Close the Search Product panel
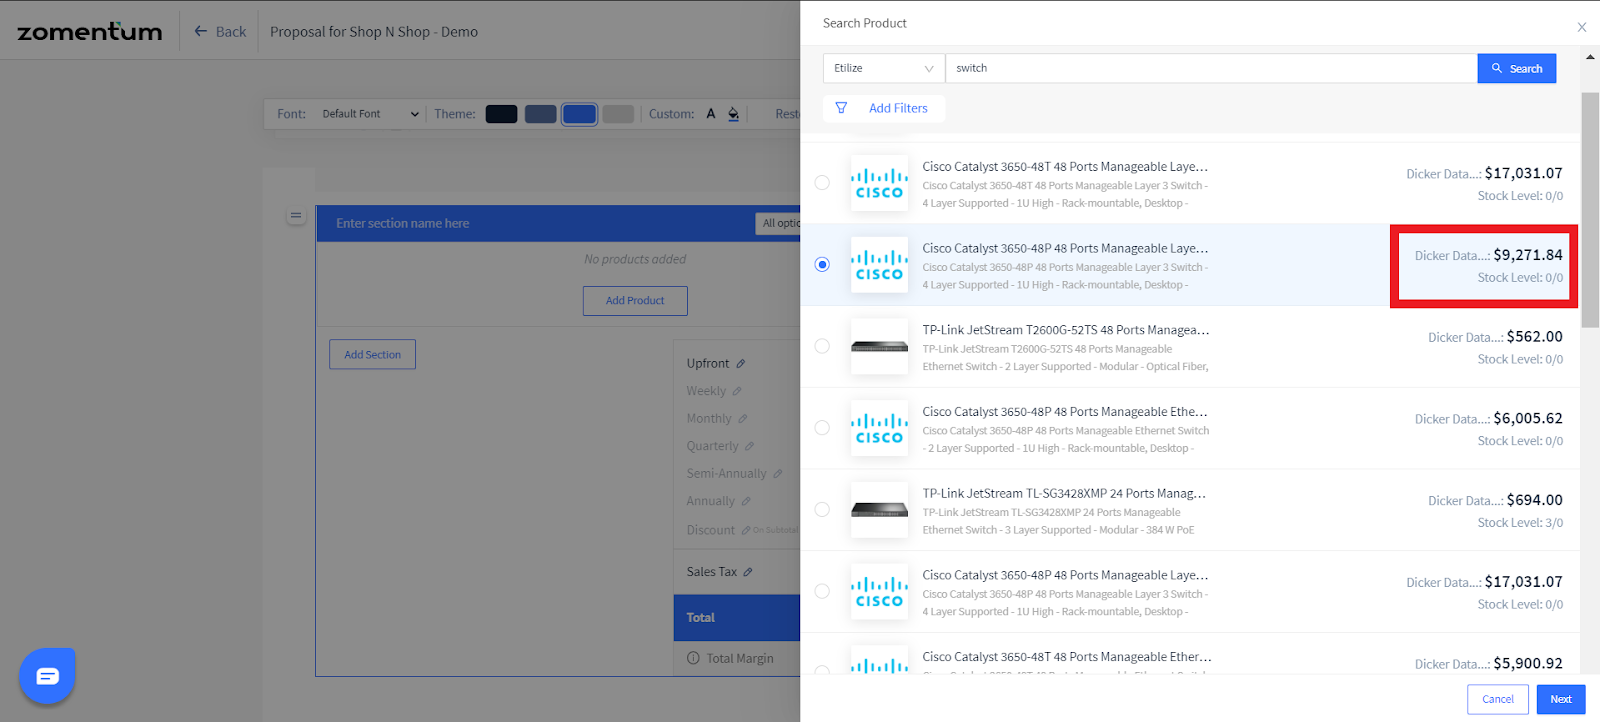The width and height of the screenshot is (1600, 722). coord(1582,27)
